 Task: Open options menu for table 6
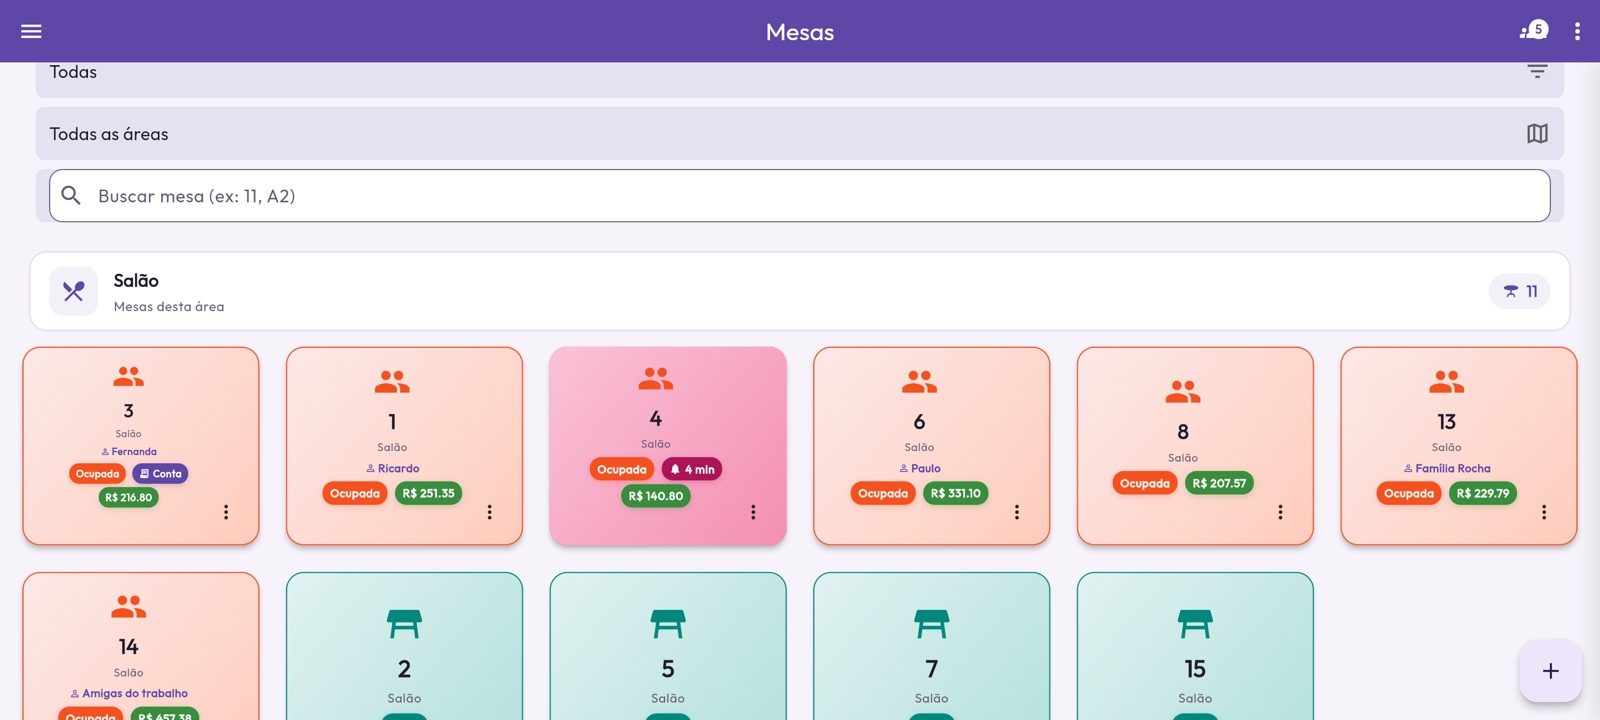click(x=1017, y=512)
